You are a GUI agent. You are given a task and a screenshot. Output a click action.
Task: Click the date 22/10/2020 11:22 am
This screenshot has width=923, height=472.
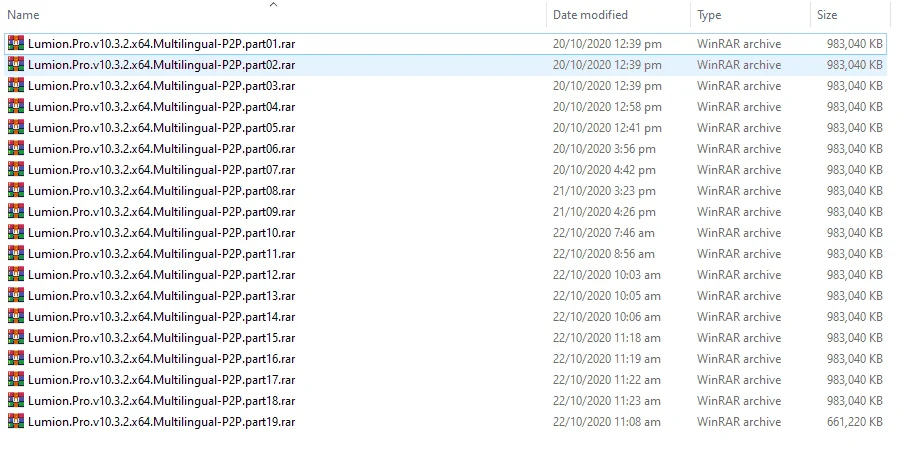pos(606,380)
